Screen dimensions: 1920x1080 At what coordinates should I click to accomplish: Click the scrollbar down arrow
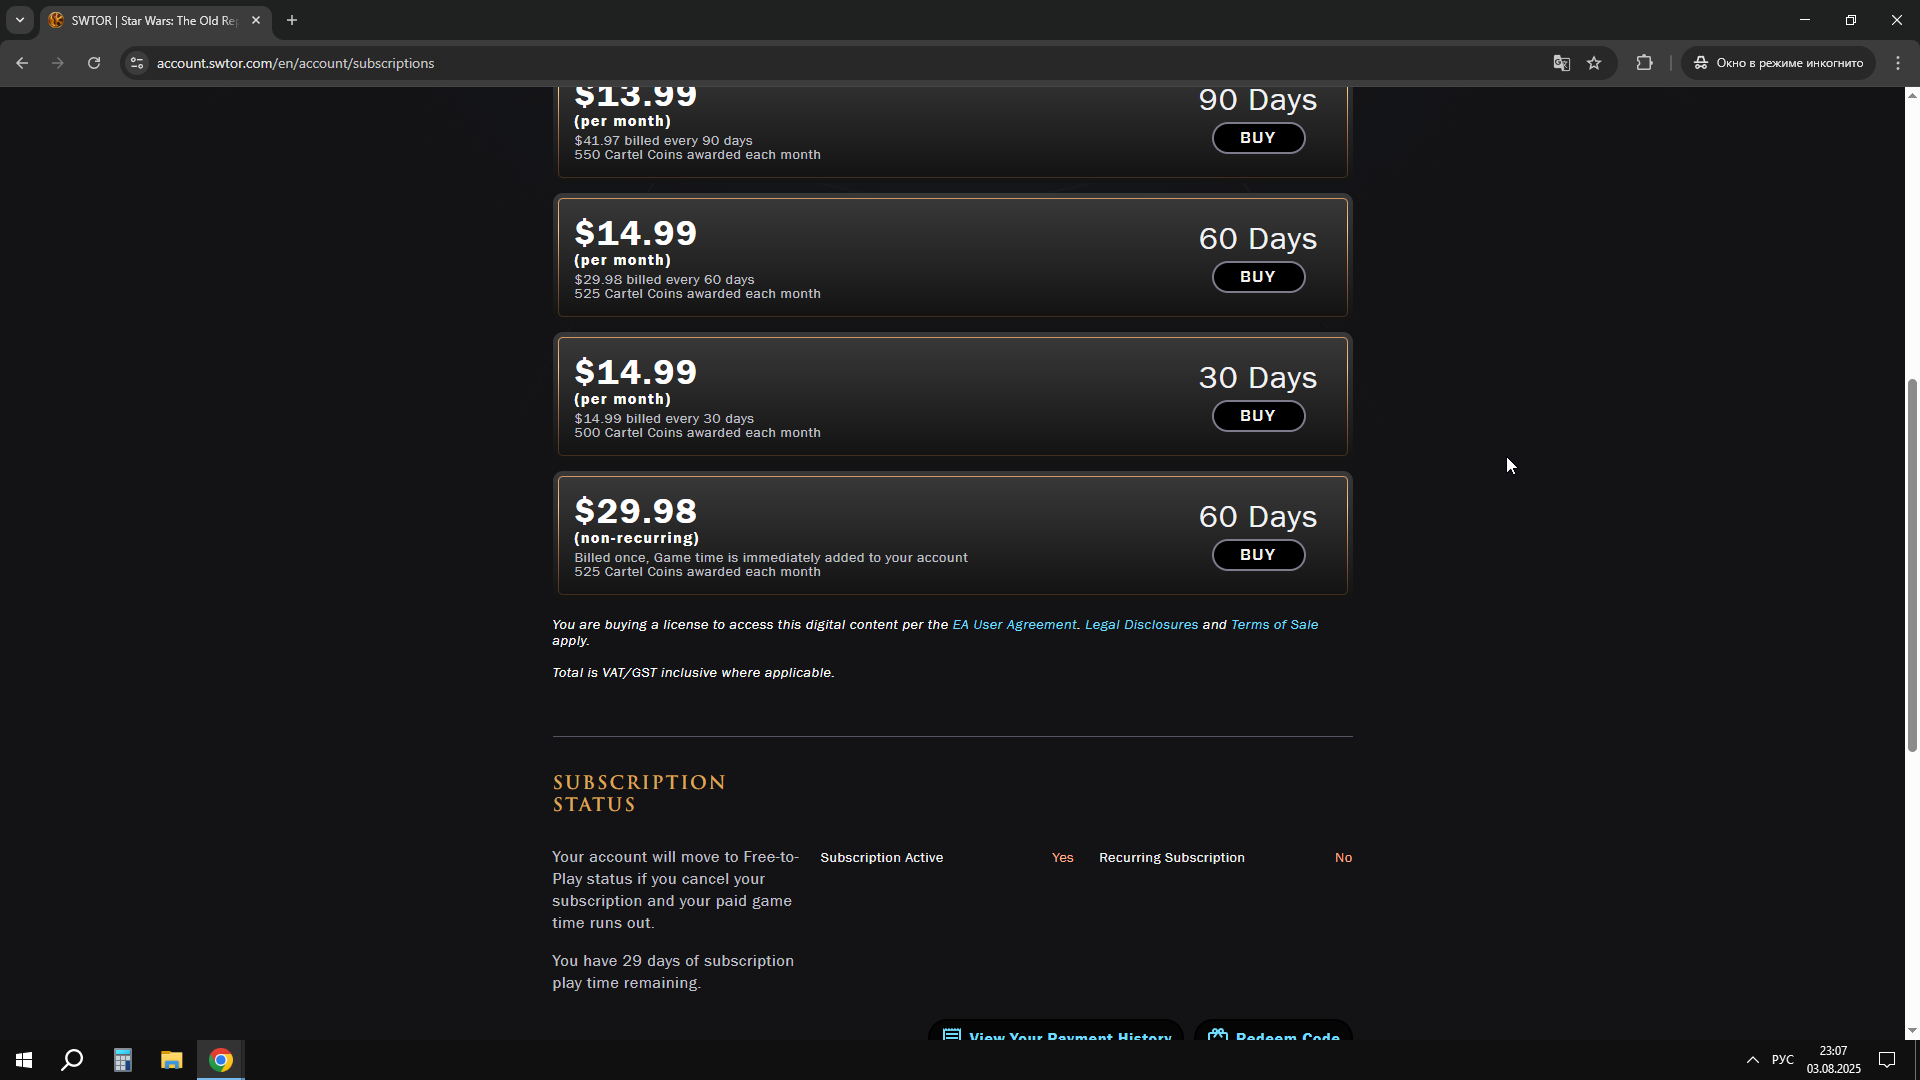pos(1912,1031)
